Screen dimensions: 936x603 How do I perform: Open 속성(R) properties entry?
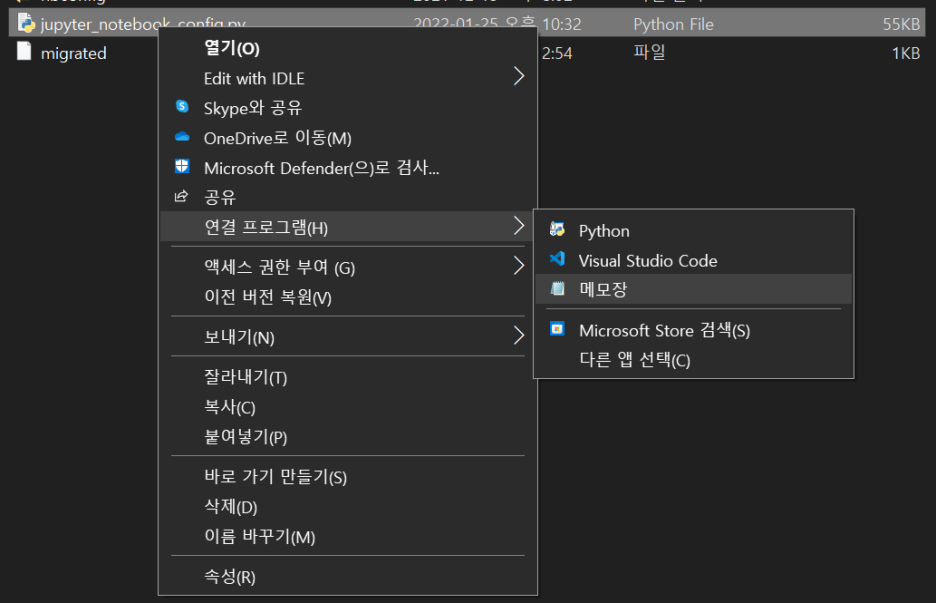[x=348, y=576]
